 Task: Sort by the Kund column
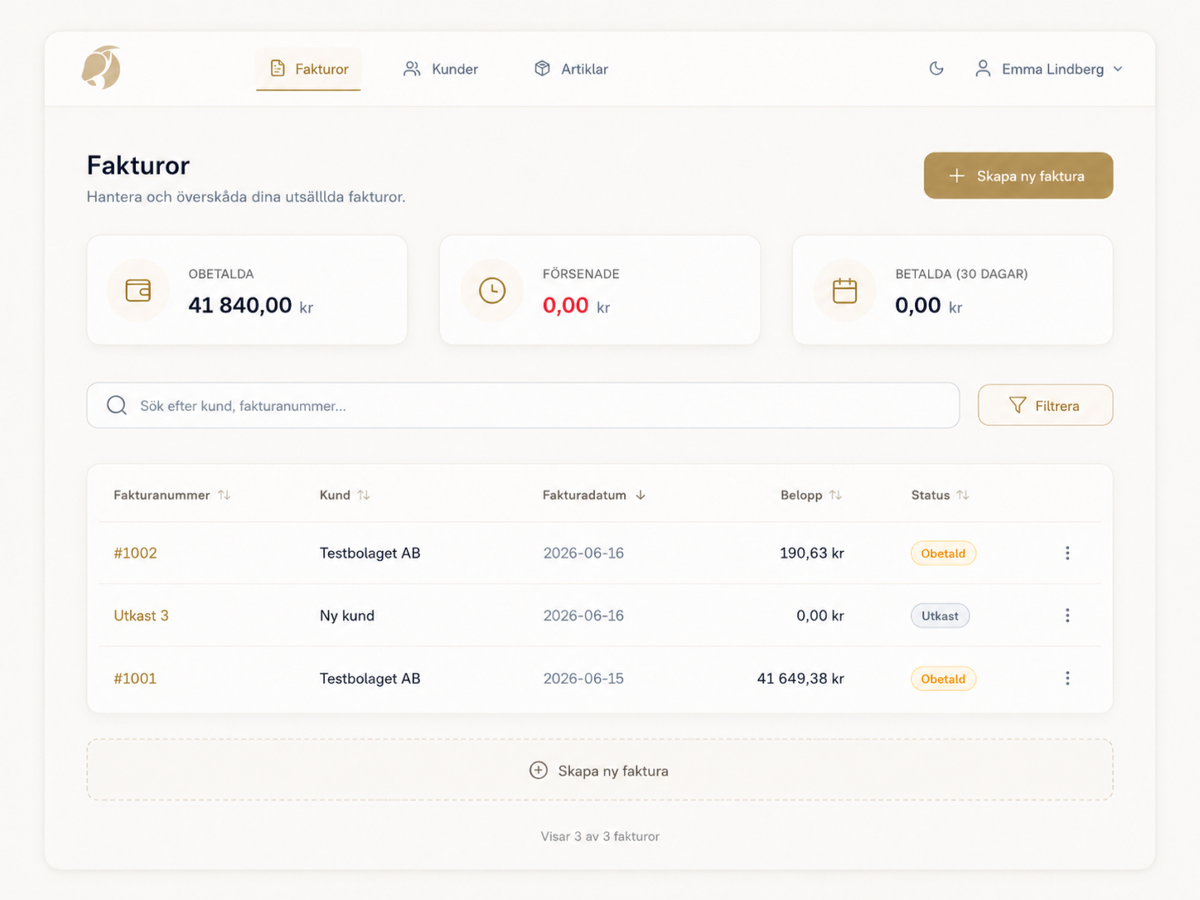click(345, 495)
